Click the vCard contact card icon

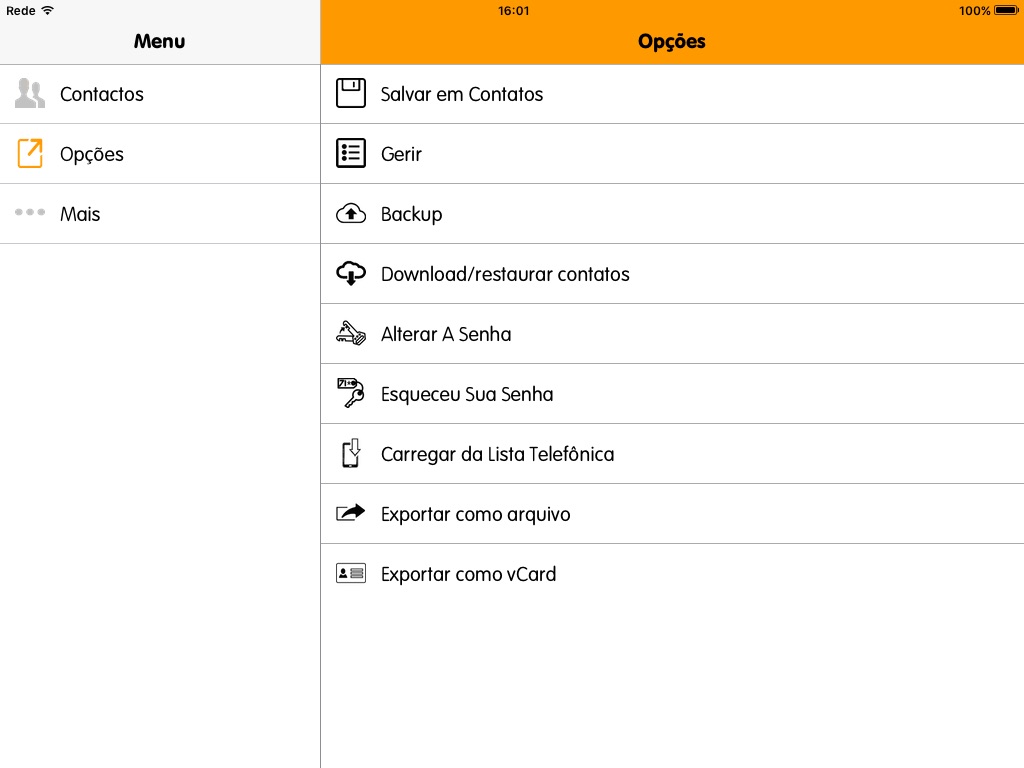351,574
